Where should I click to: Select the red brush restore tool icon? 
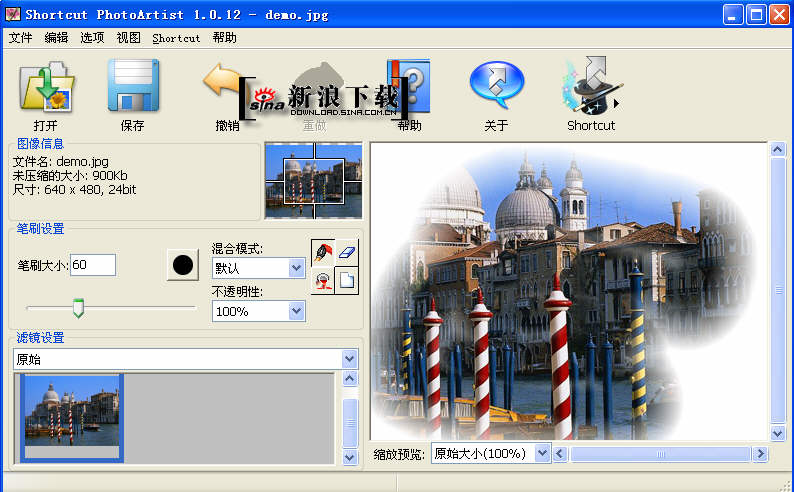pos(323,280)
